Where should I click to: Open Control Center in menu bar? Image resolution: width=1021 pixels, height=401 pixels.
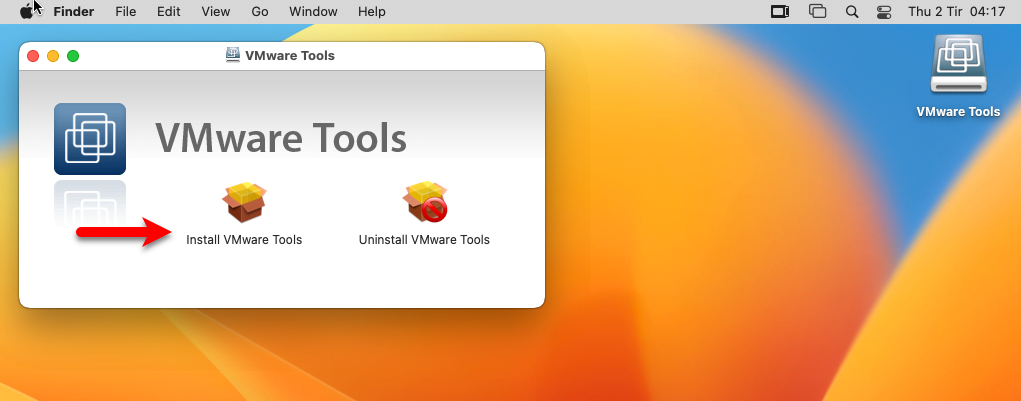(x=885, y=12)
